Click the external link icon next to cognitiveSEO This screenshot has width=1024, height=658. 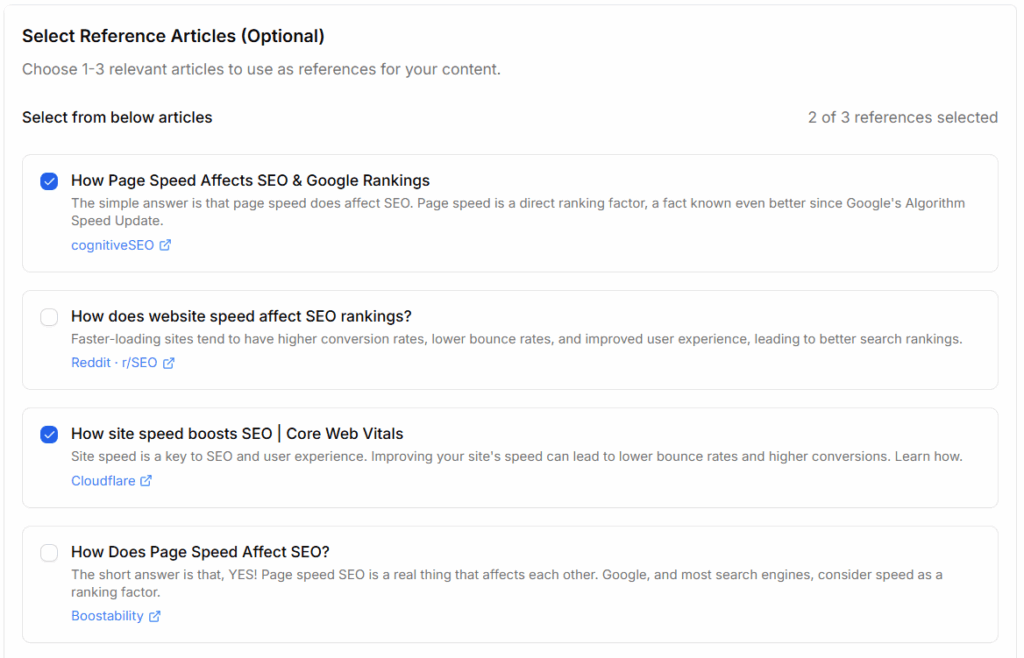coord(165,244)
